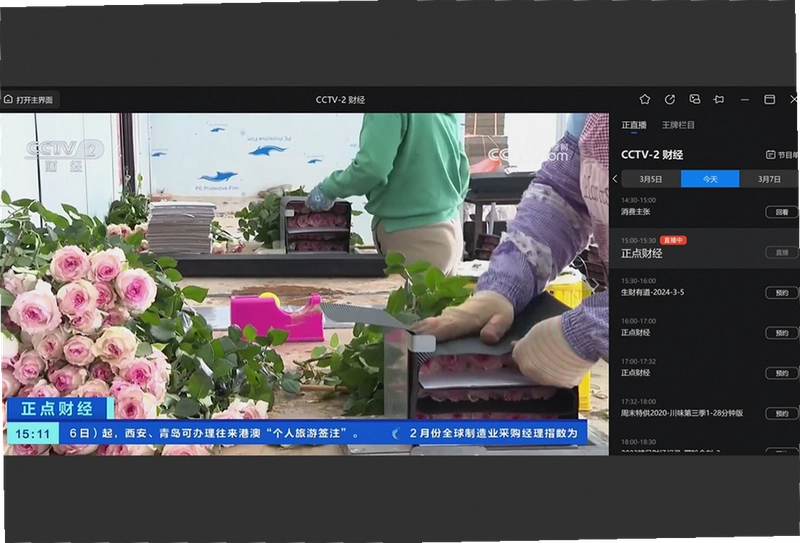Screen dimensions: 800x543
Task: Pin the window on top with the pin icon
Action: 719,100
